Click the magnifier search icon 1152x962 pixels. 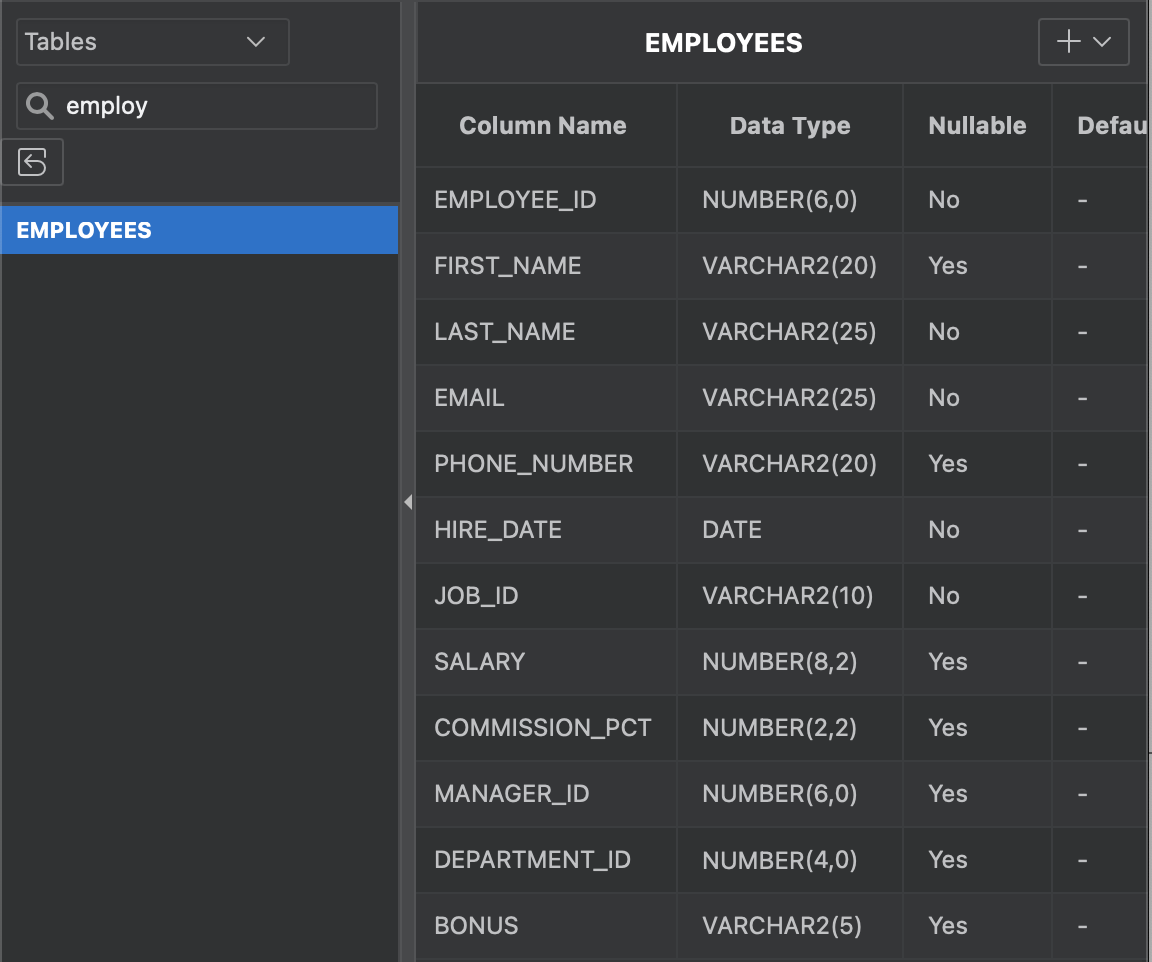pos(40,106)
